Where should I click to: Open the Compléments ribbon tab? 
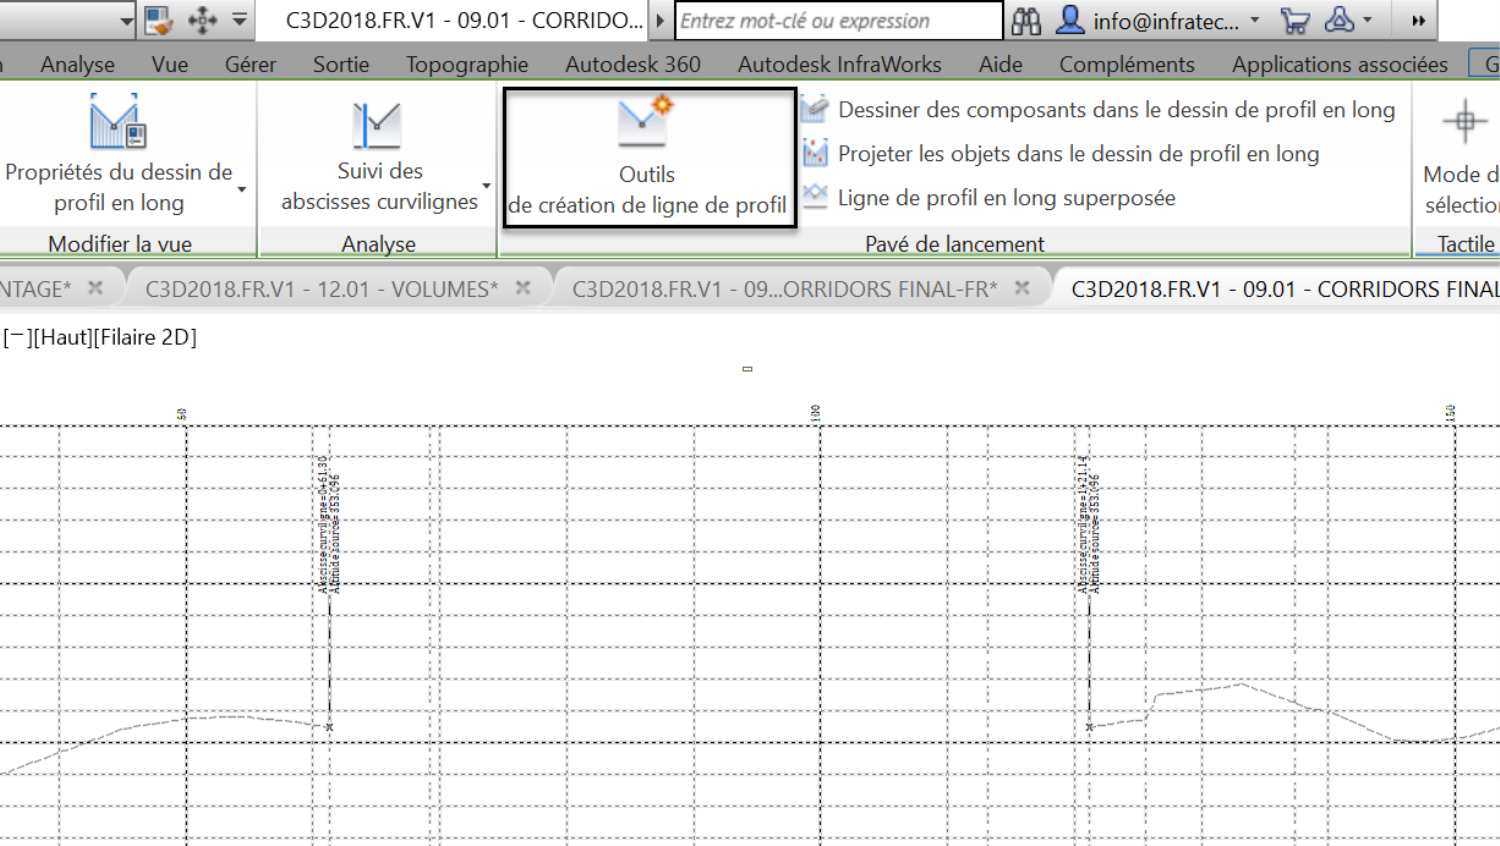coord(1127,64)
